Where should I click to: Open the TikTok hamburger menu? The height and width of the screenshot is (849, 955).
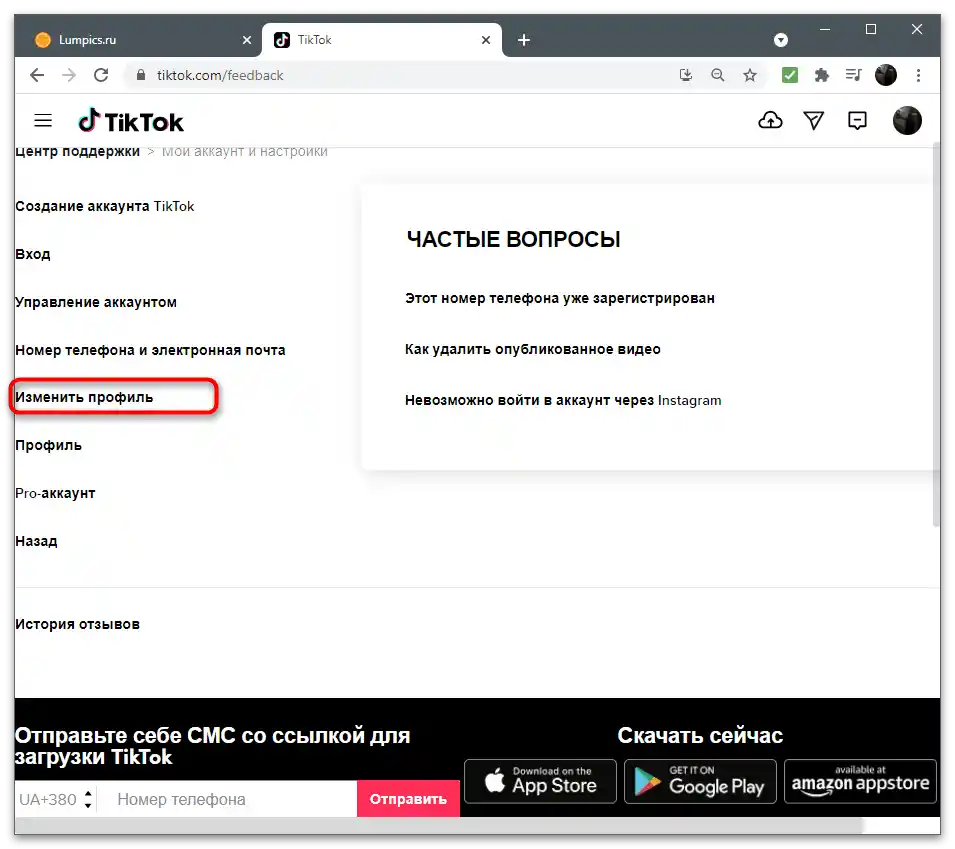(43, 121)
